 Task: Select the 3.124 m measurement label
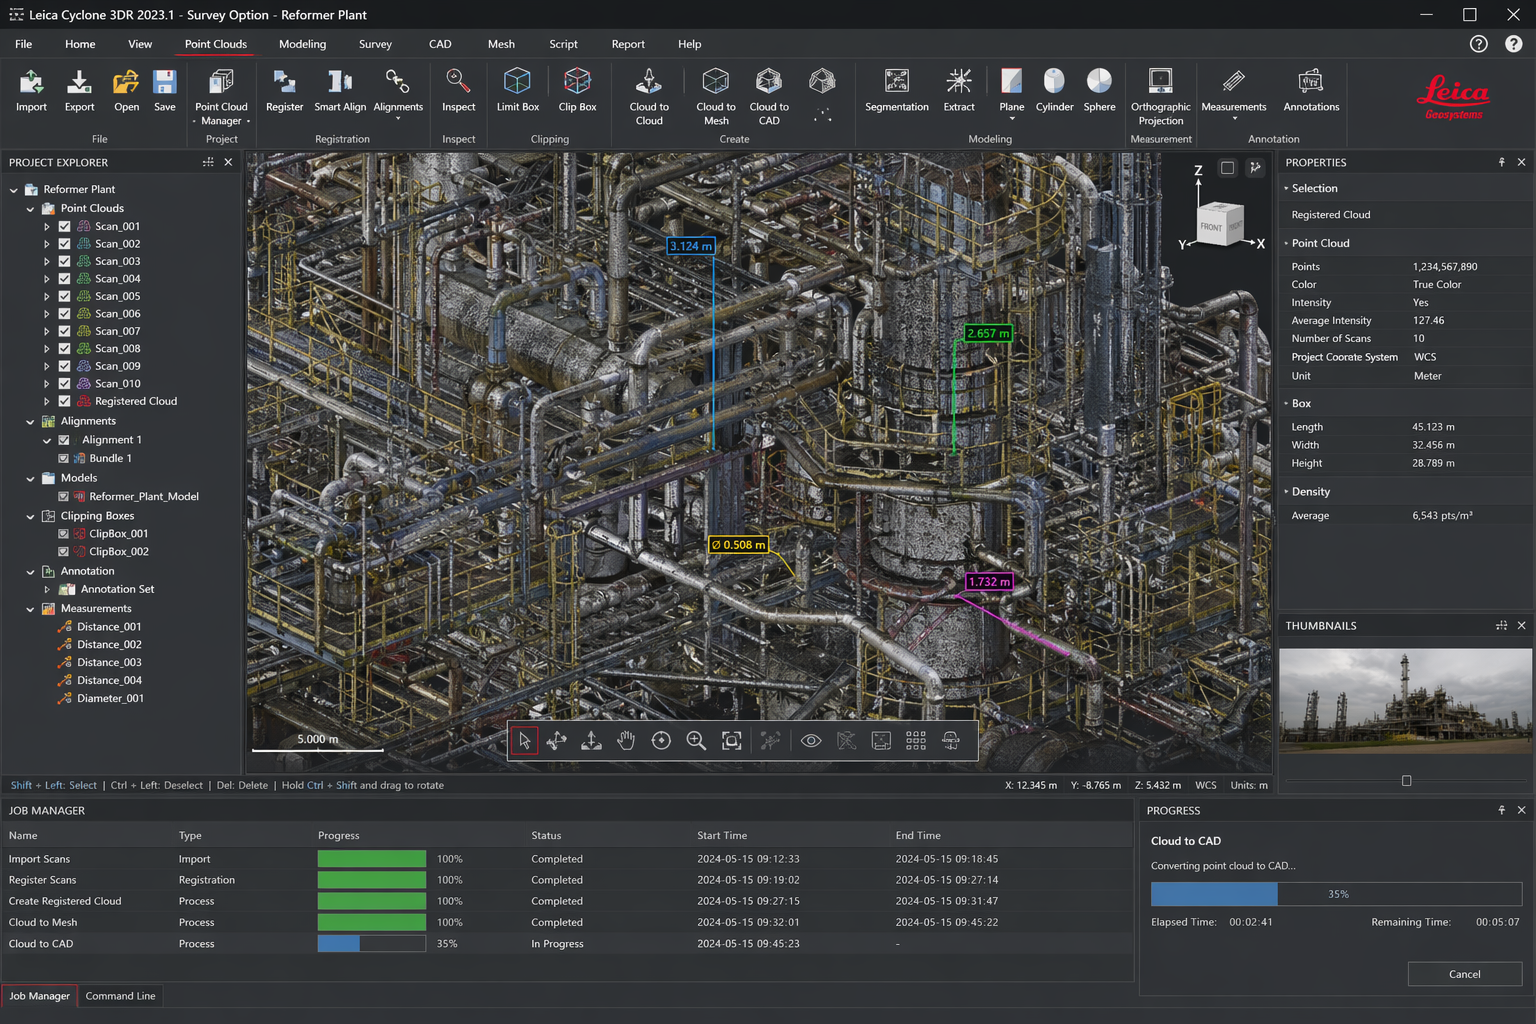[x=690, y=246]
